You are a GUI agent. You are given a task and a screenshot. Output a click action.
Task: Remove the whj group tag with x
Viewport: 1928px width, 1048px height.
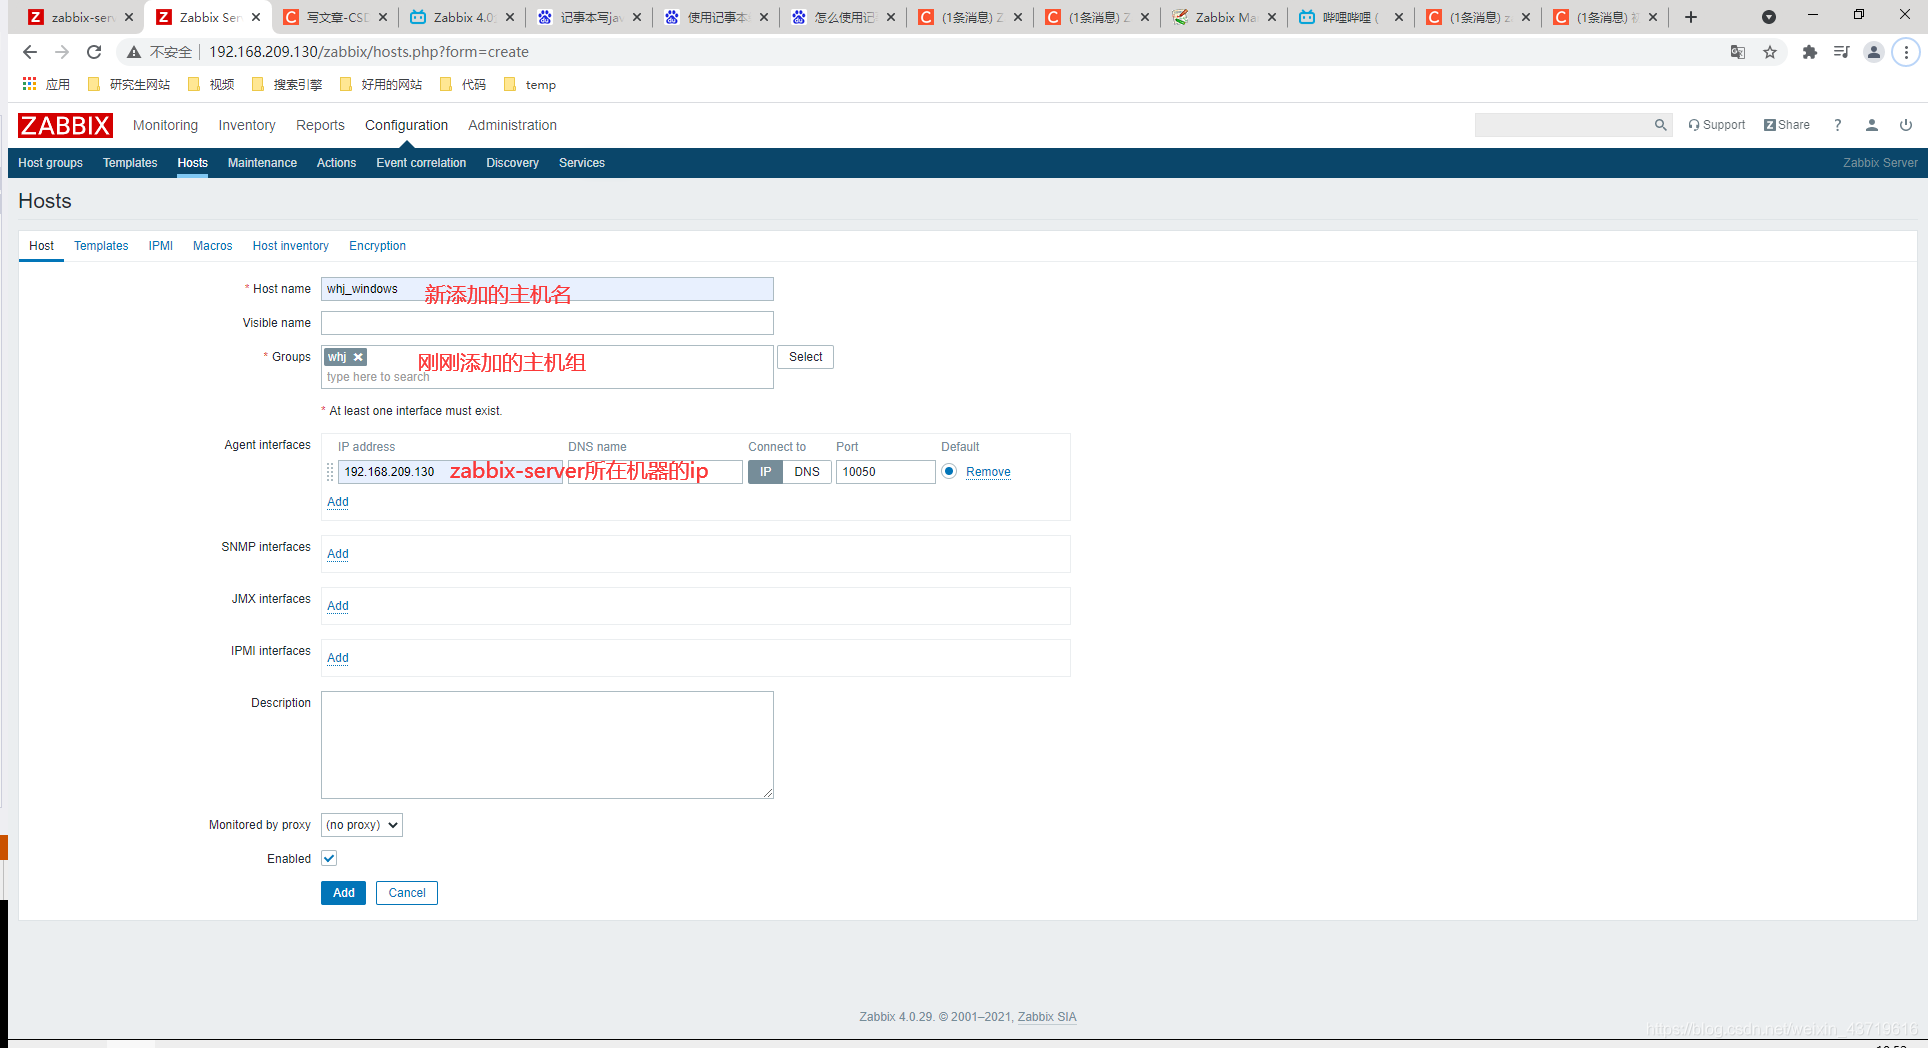(x=358, y=357)
